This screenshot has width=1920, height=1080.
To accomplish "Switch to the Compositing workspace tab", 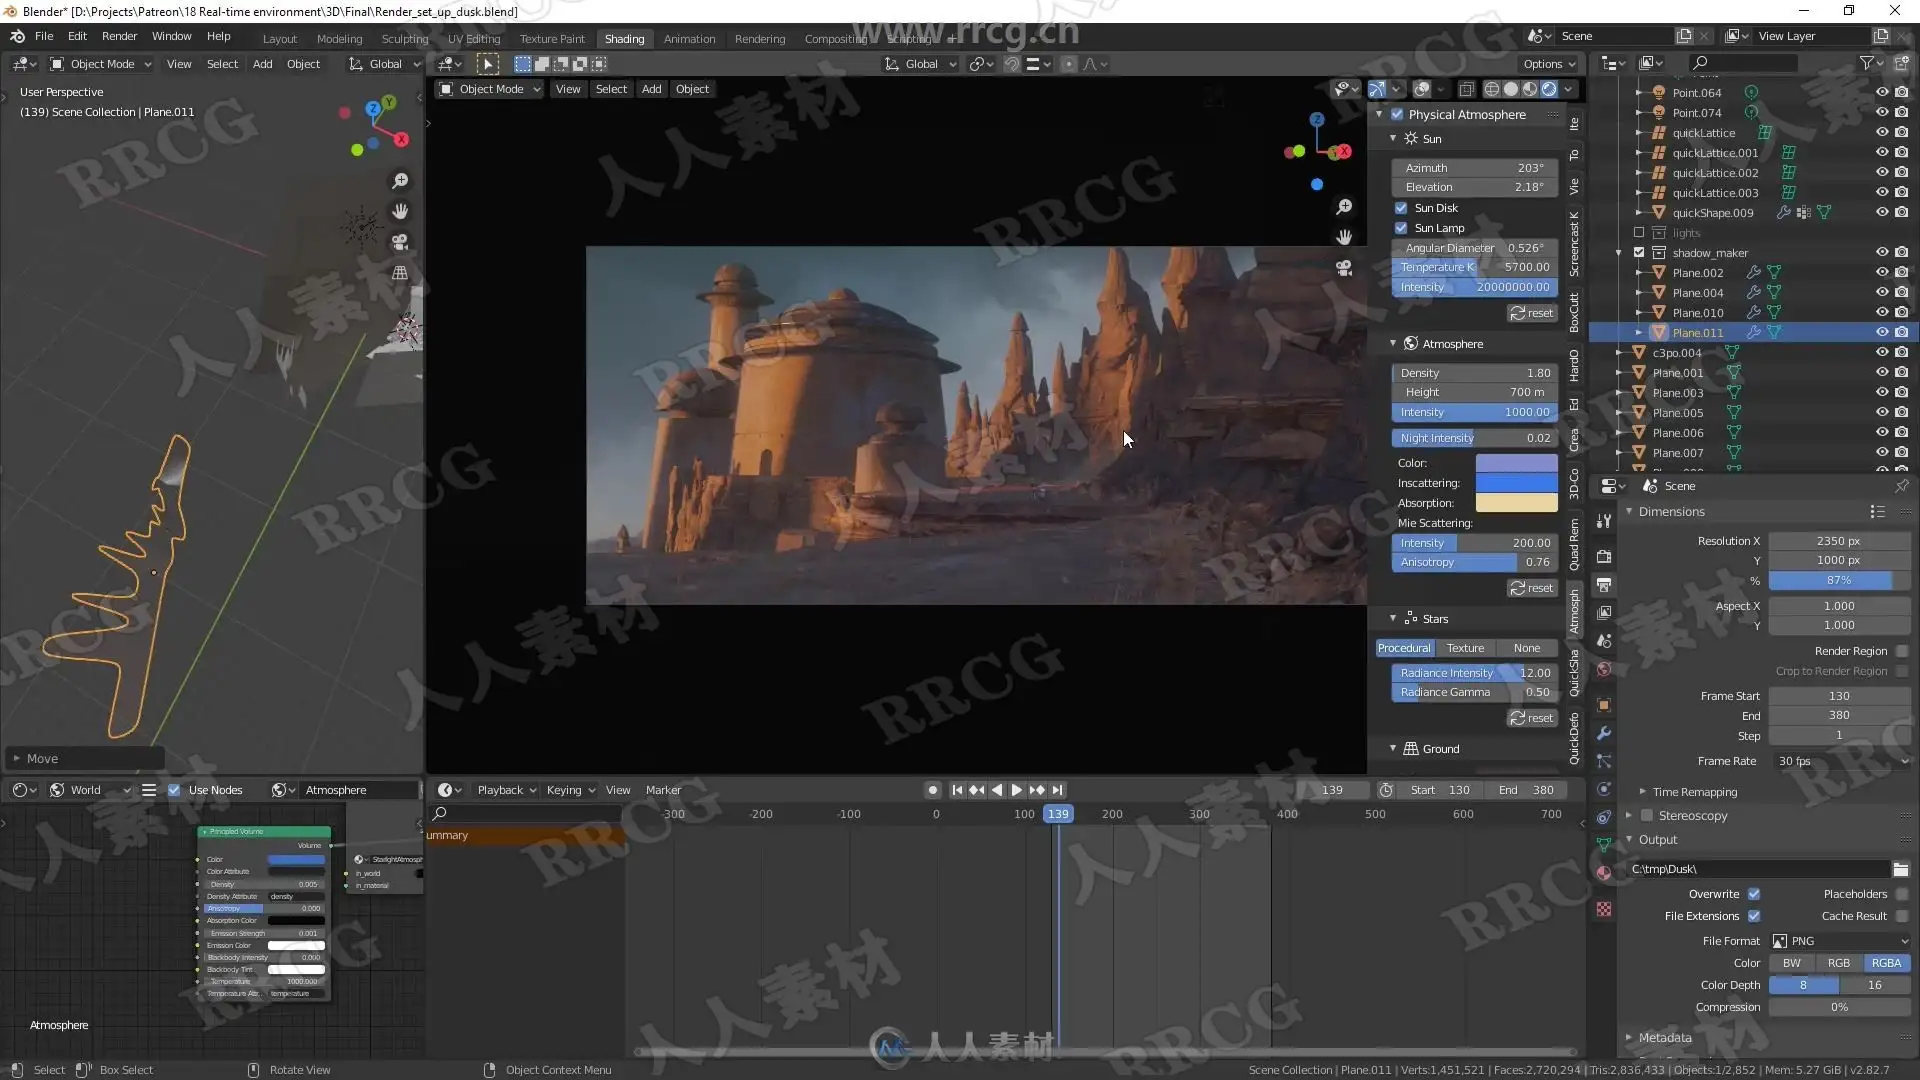I will [836, 39].
